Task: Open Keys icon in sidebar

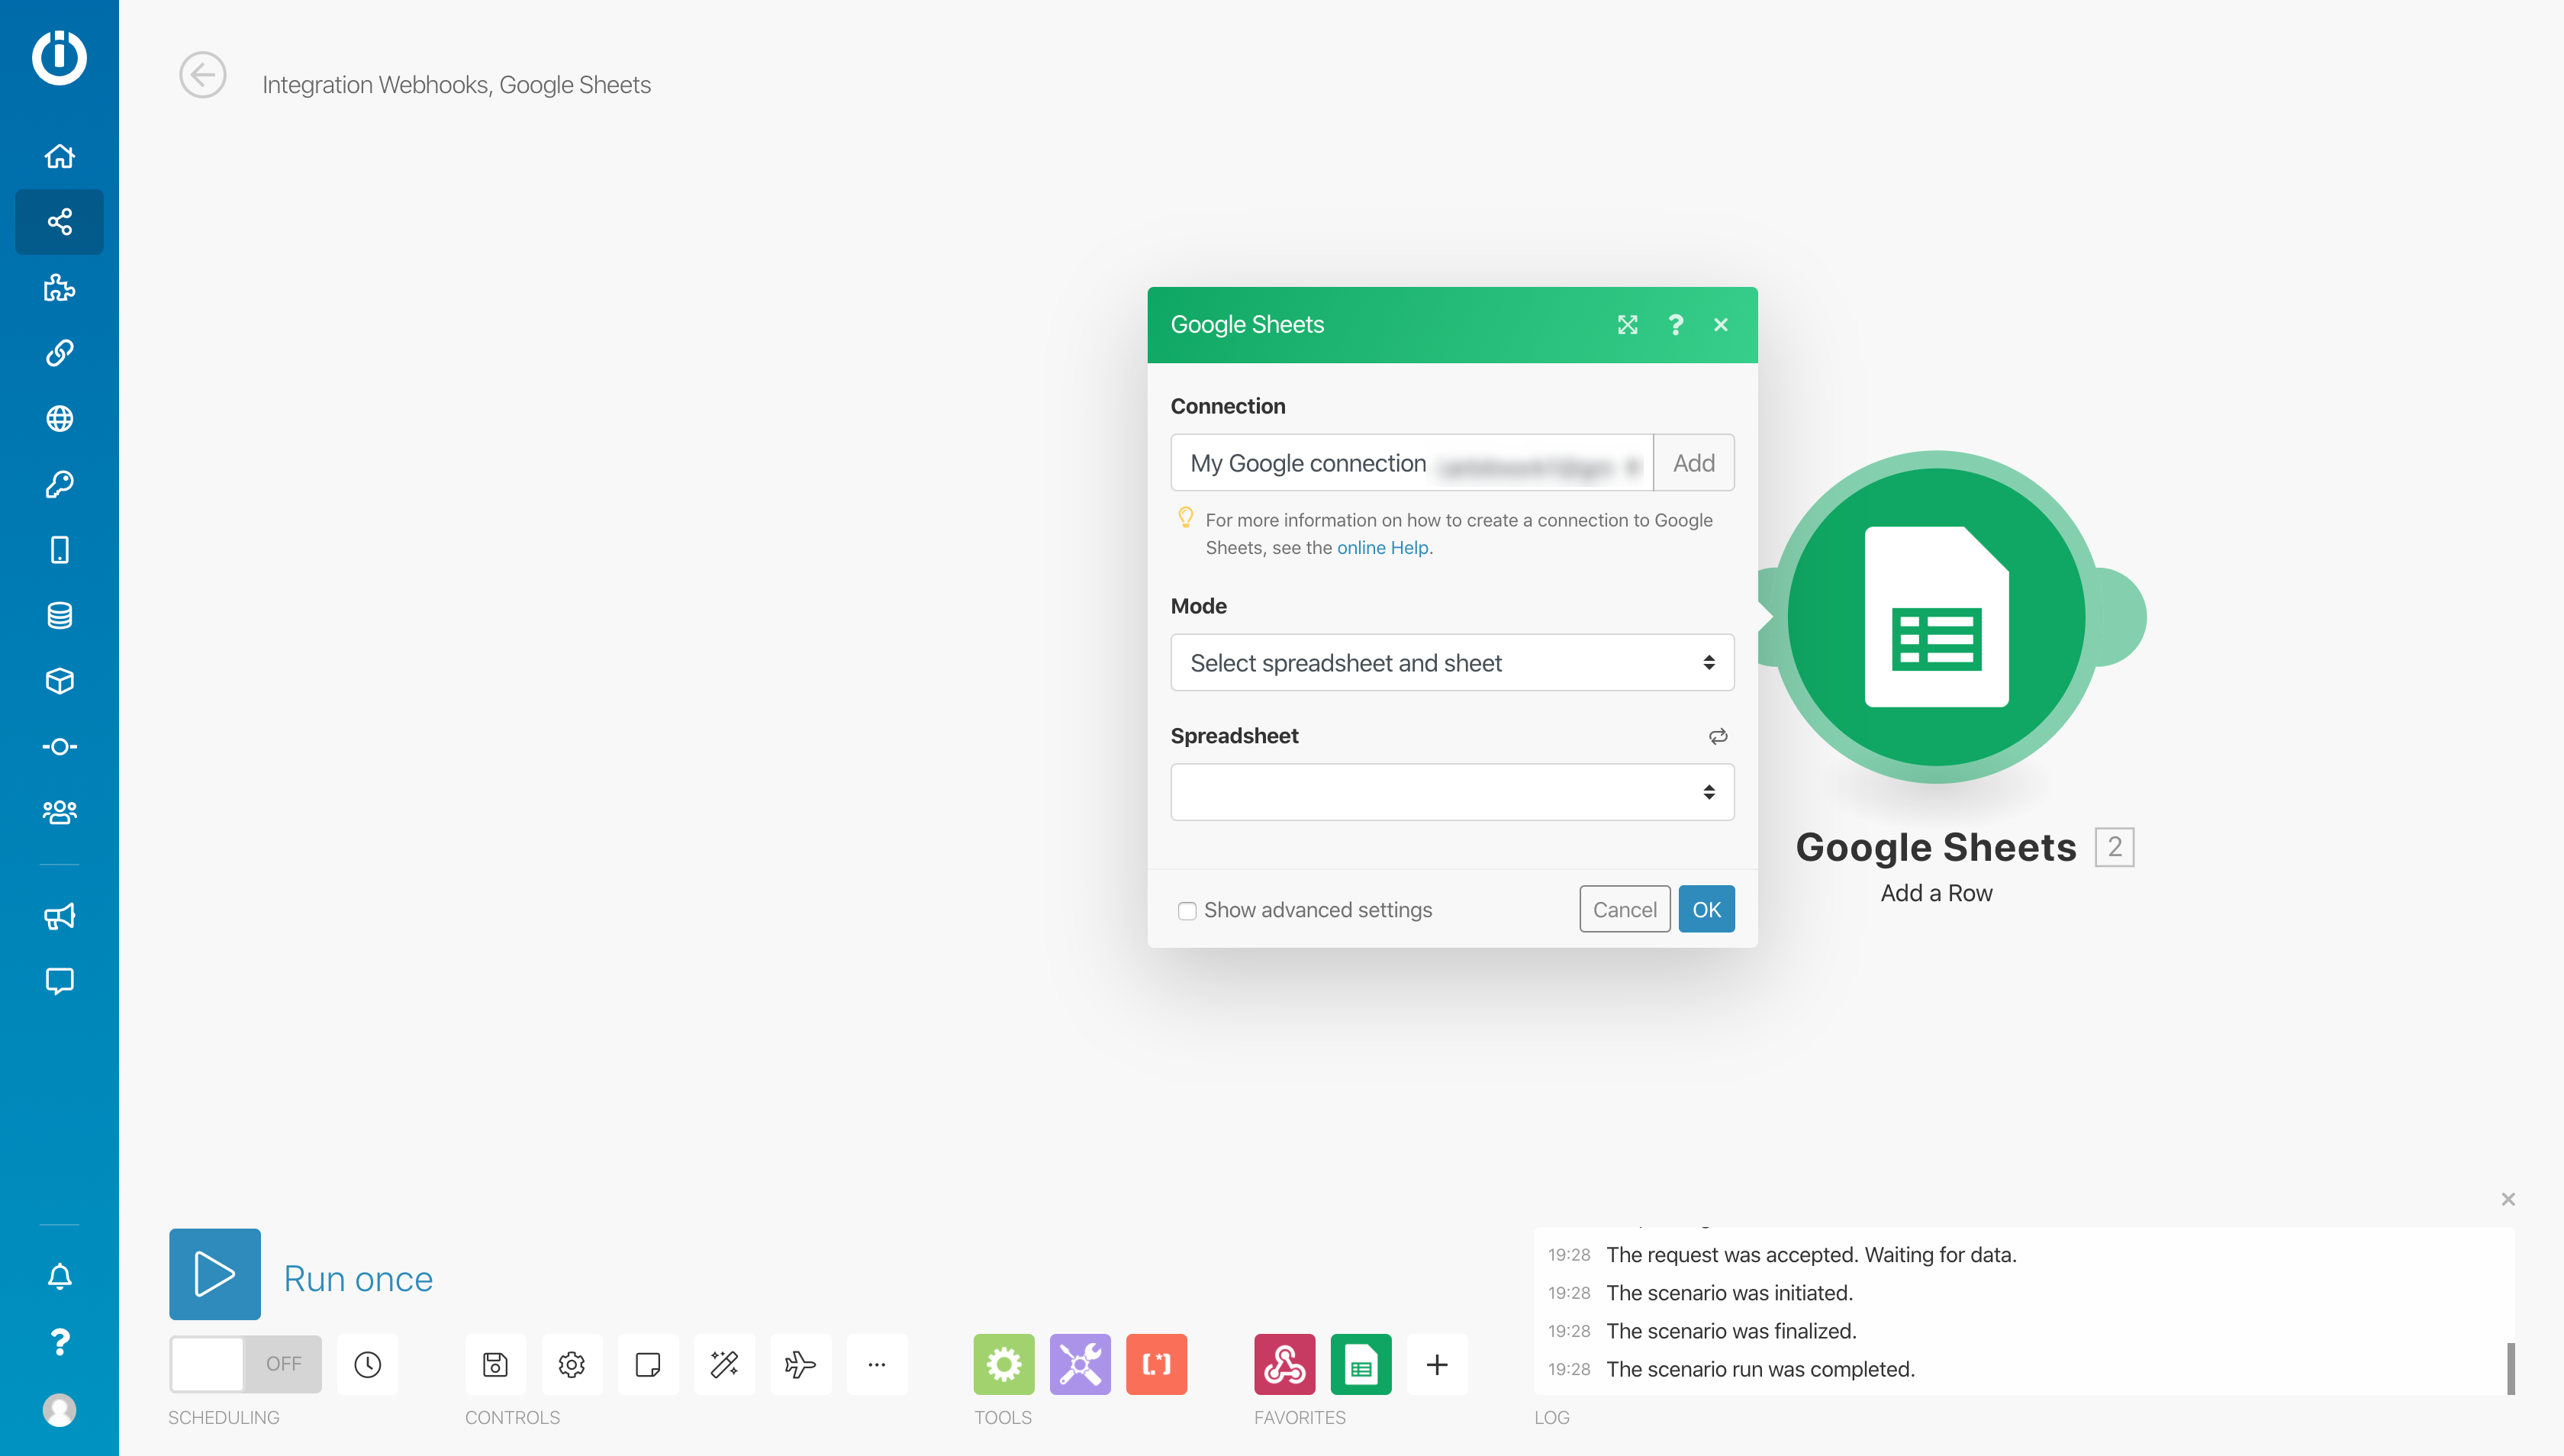Action: (x=59, y=484)
